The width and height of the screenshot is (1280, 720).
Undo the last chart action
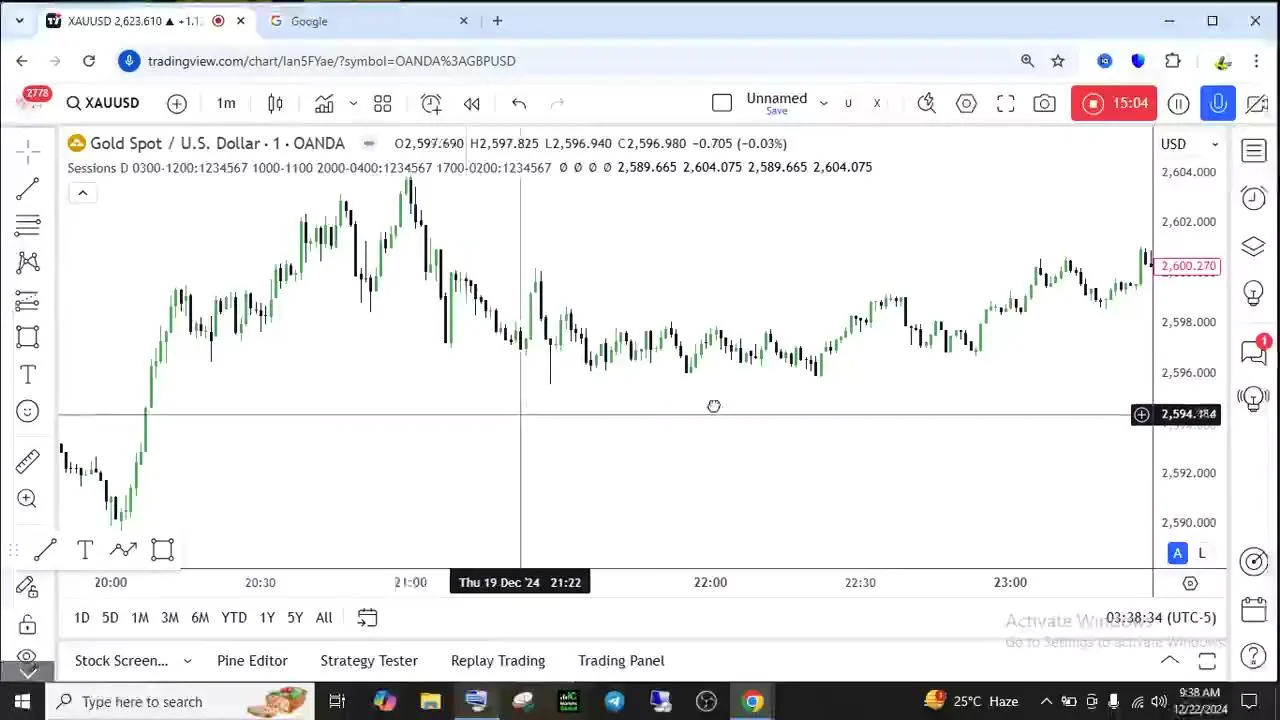point(519,103)
